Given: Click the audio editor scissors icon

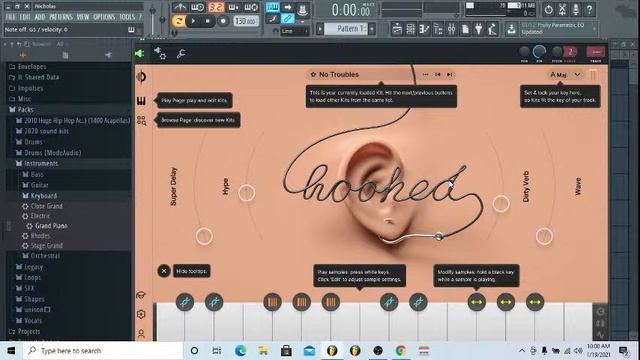Looking at the screenshot, I should (x=562, y=9).
